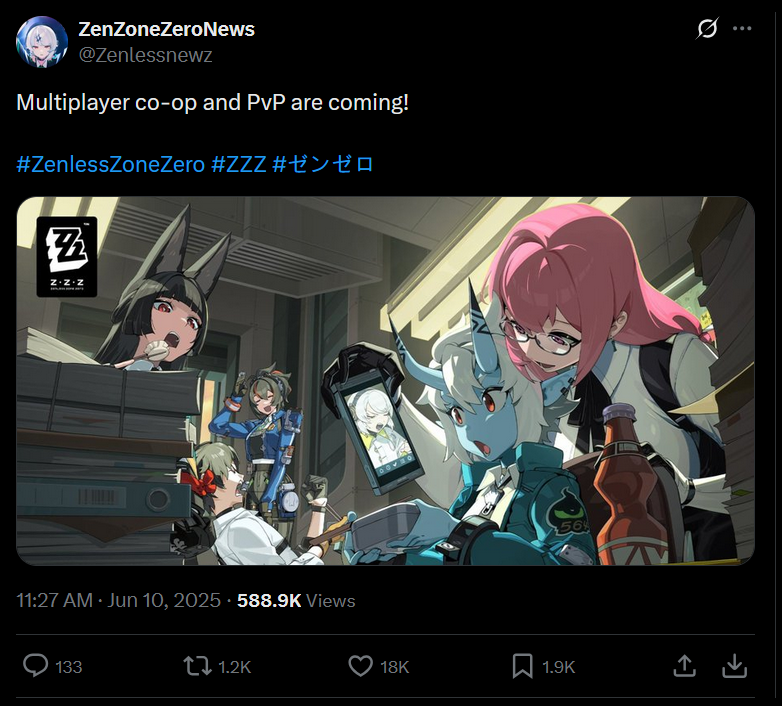The height and width of the screenshot is (706, 782).
Task: Download media with the download arrow icon
Action: (x=734, y=666)
